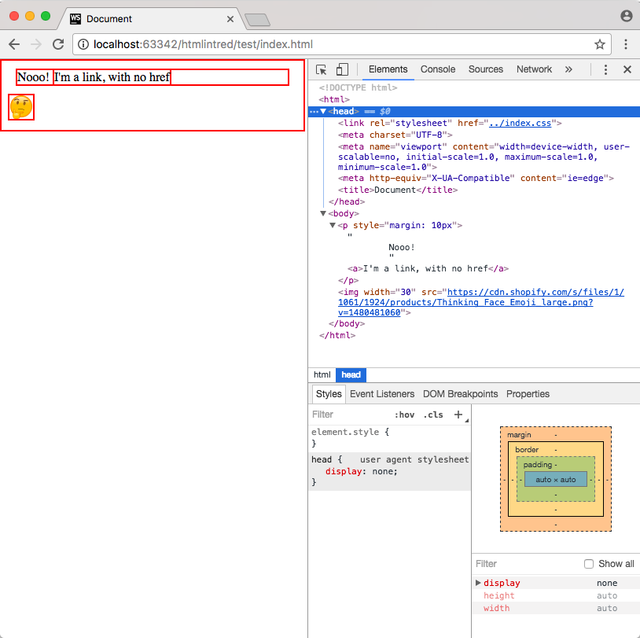Screen dimensions: 640x638
Task: Click the styles Filter input field
Action: [349, 415]
